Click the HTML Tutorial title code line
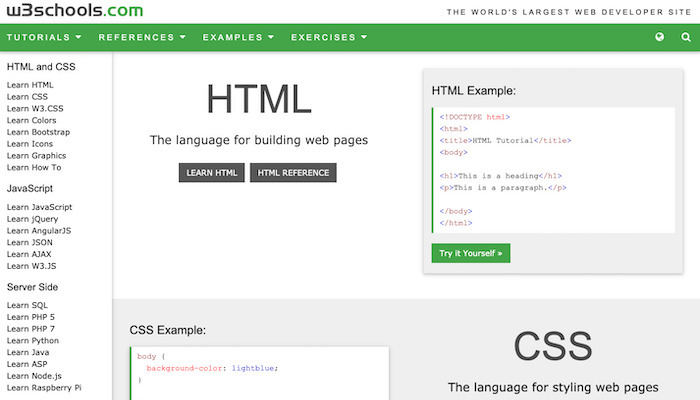 click(x=505, y=141)
